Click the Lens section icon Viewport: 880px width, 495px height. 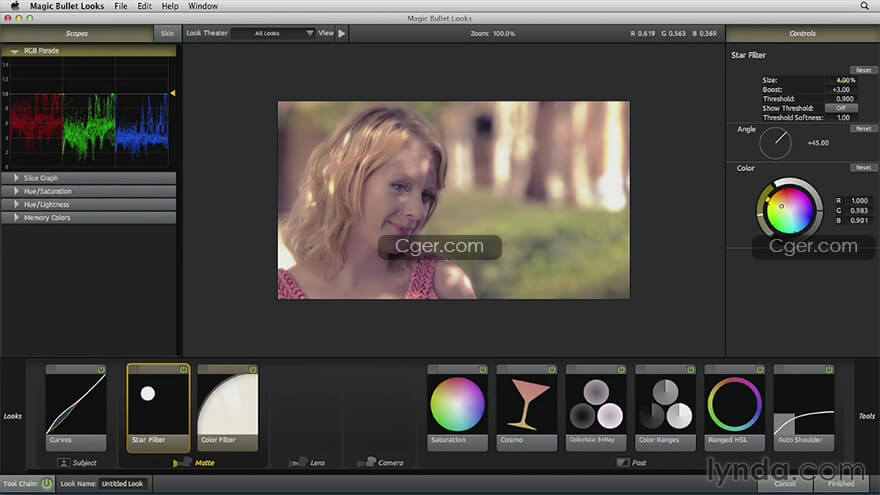coord(298,462)
